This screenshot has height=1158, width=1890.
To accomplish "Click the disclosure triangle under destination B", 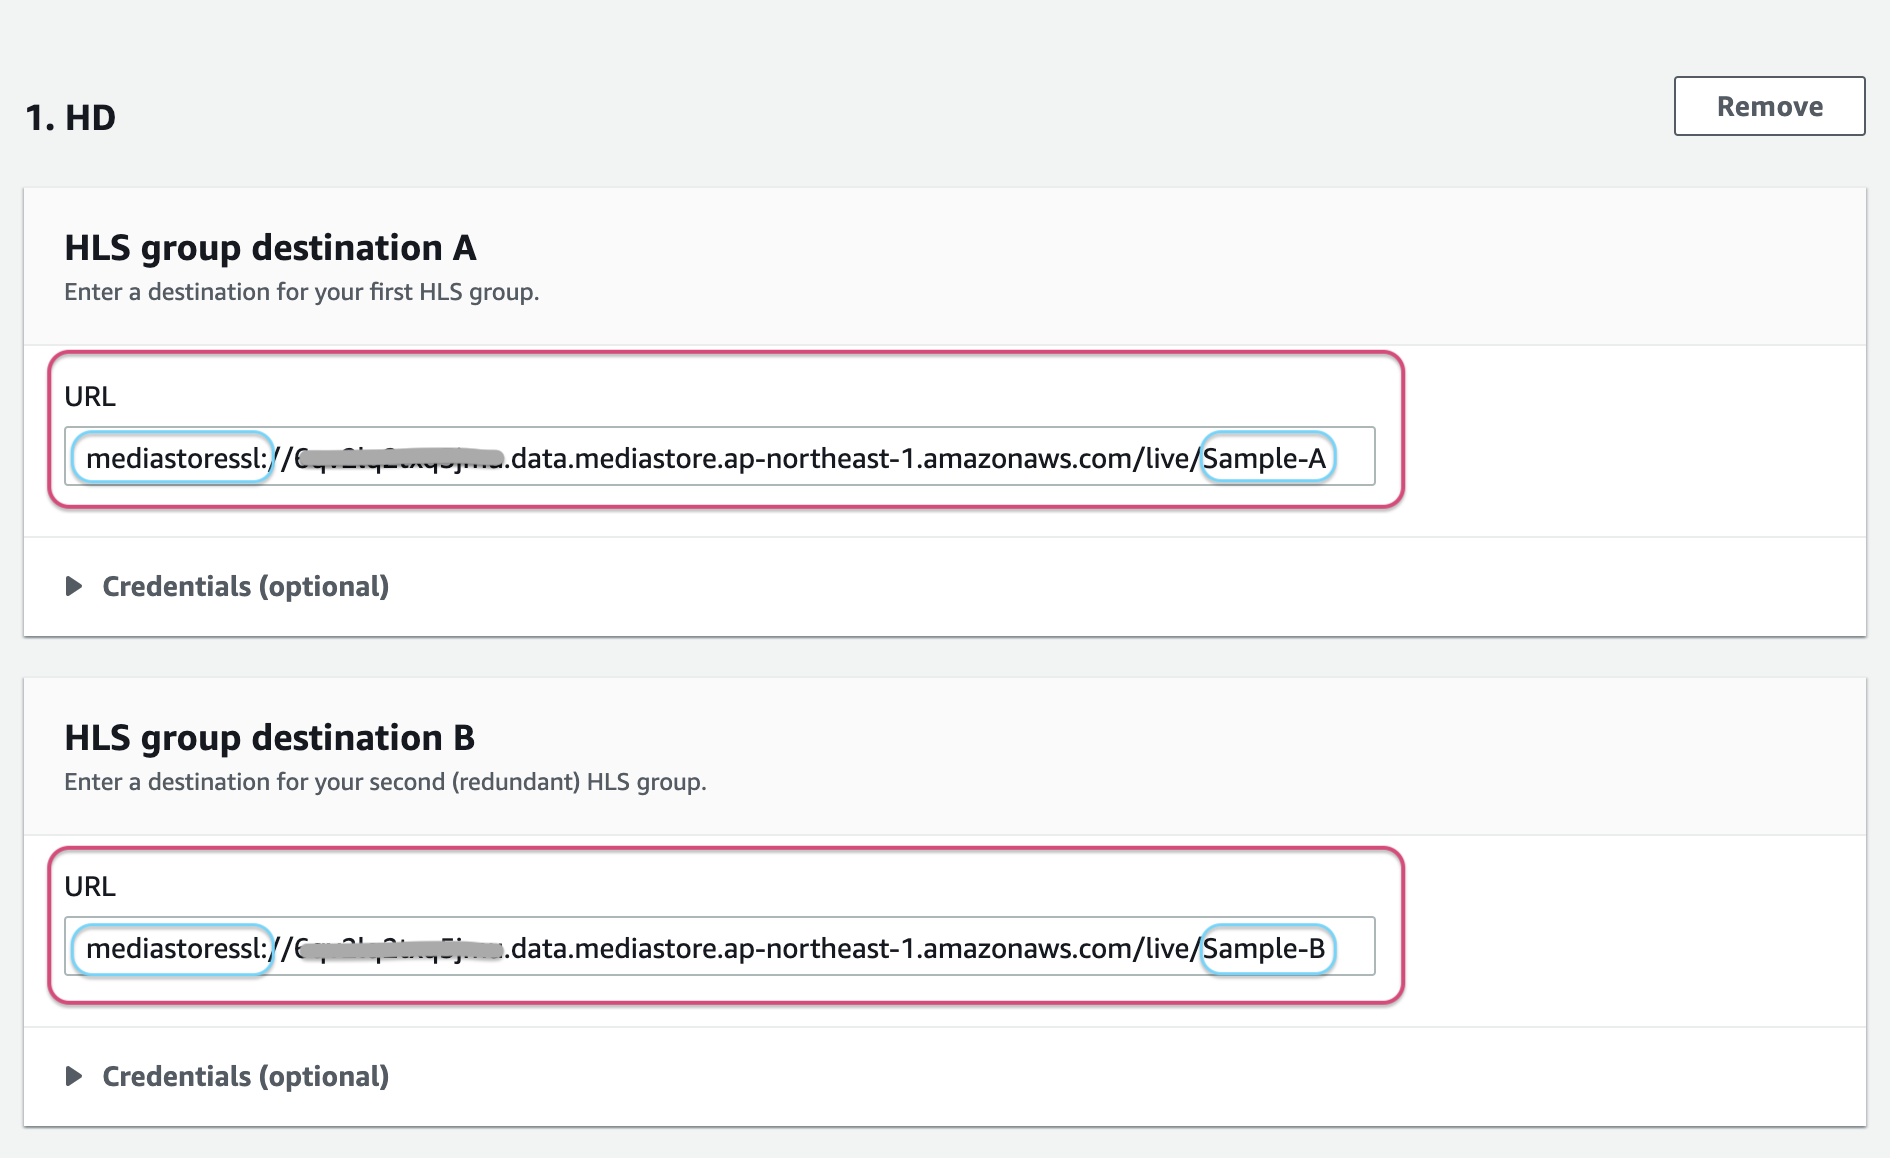I will point(74,1076).
